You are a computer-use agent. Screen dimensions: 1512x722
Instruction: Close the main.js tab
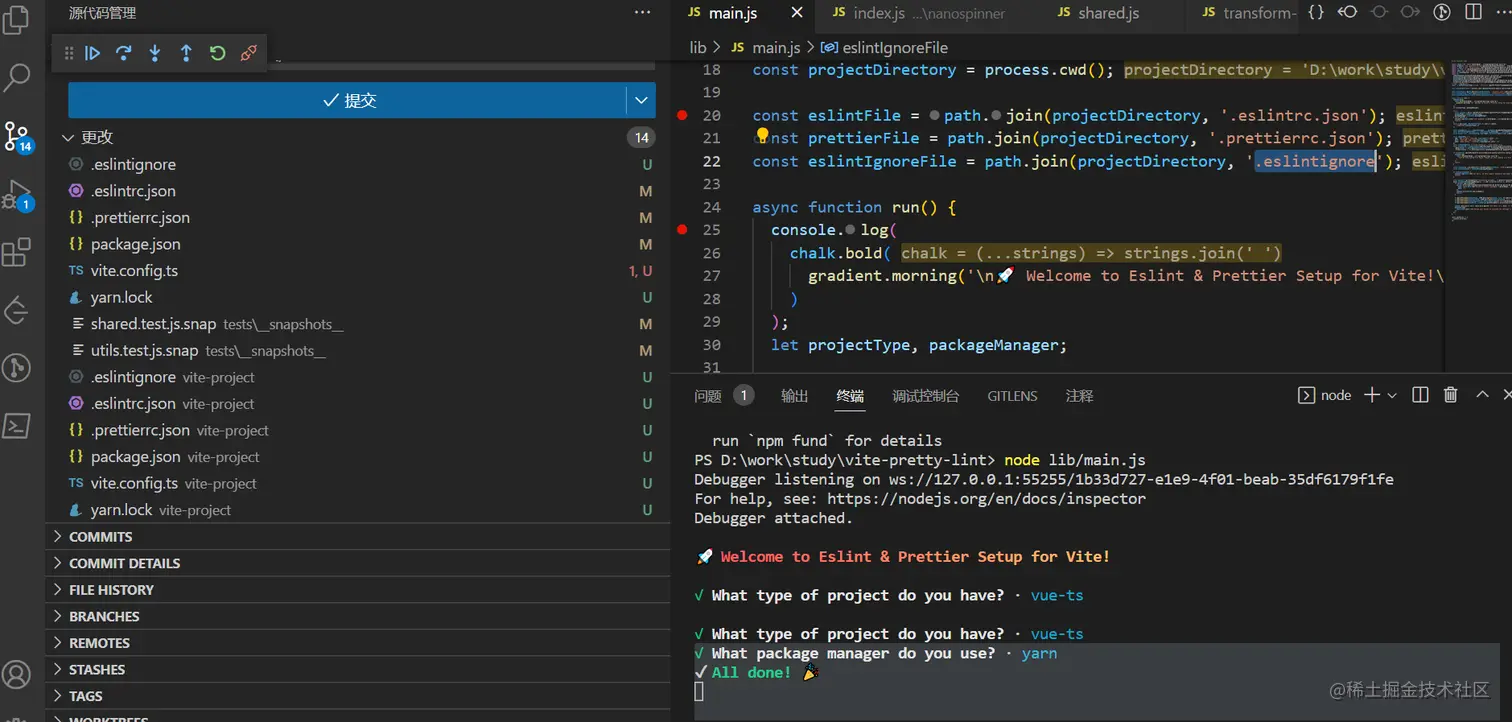[x=797, y=13]
